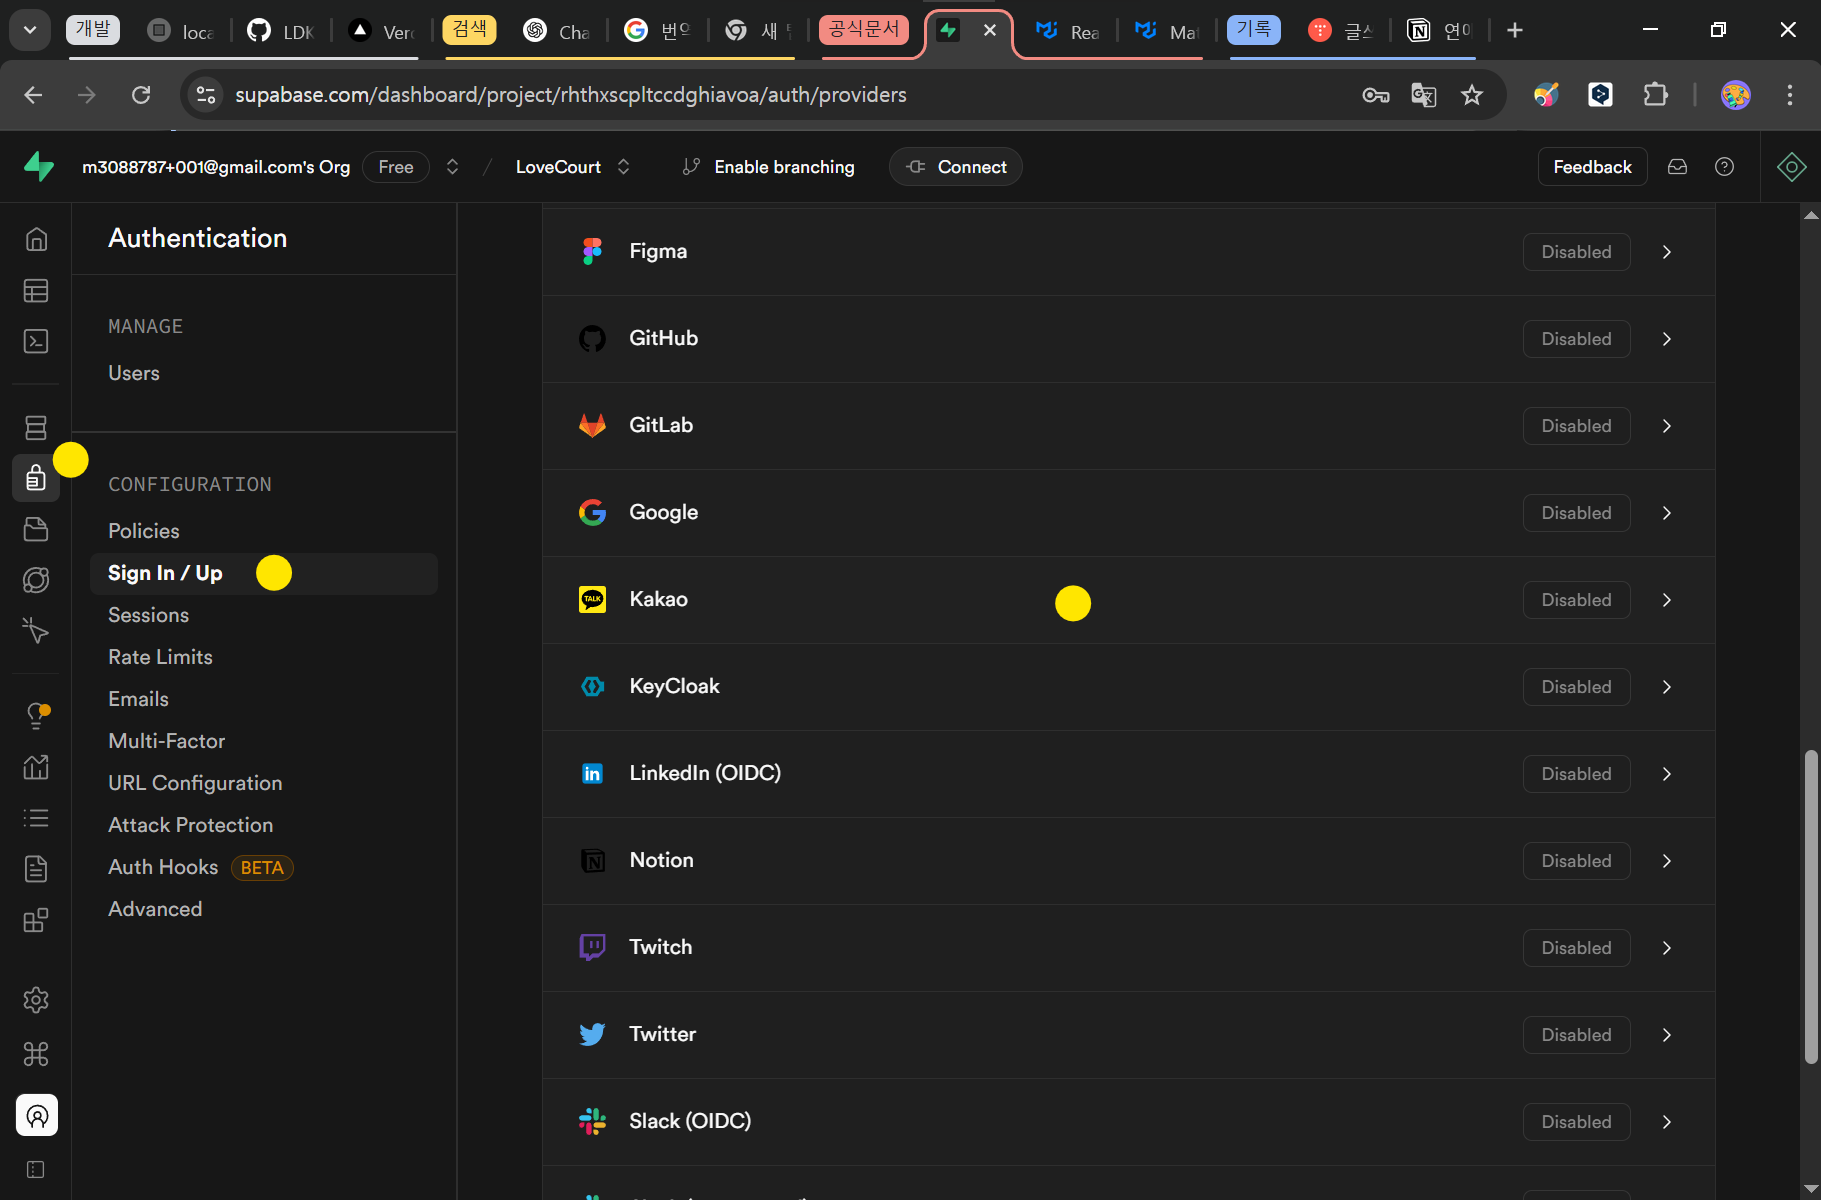Click Enable branching
Screen dimensions: 1821x1200
point(768,167)
